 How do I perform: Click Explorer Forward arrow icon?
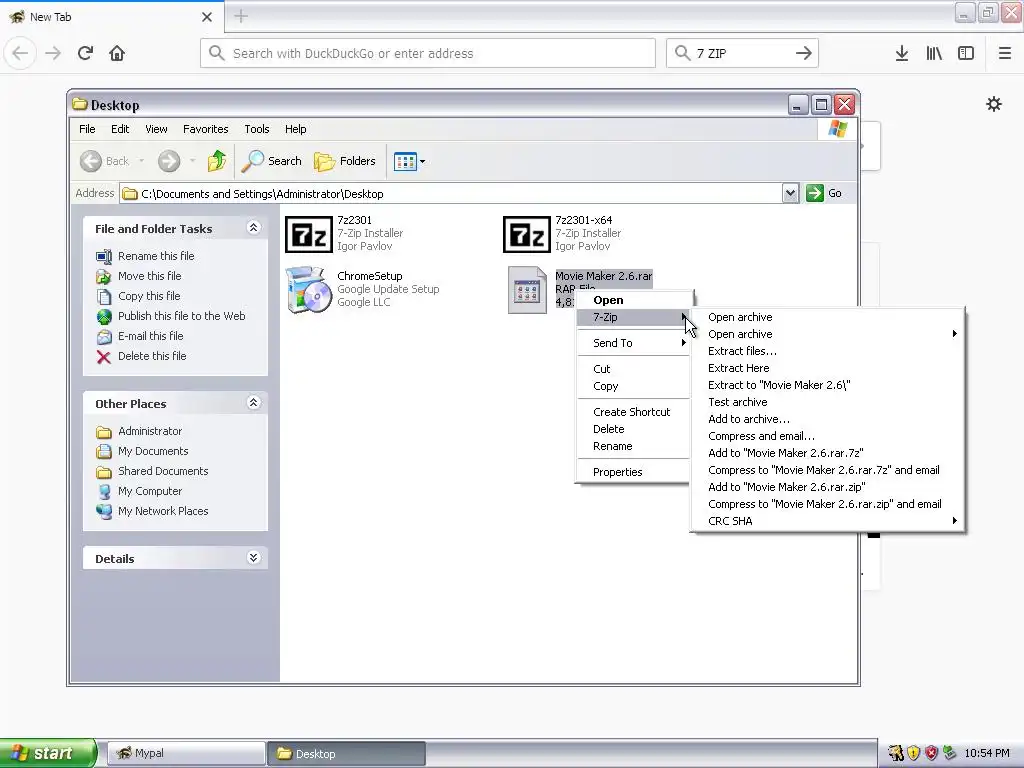click(168, 161)
